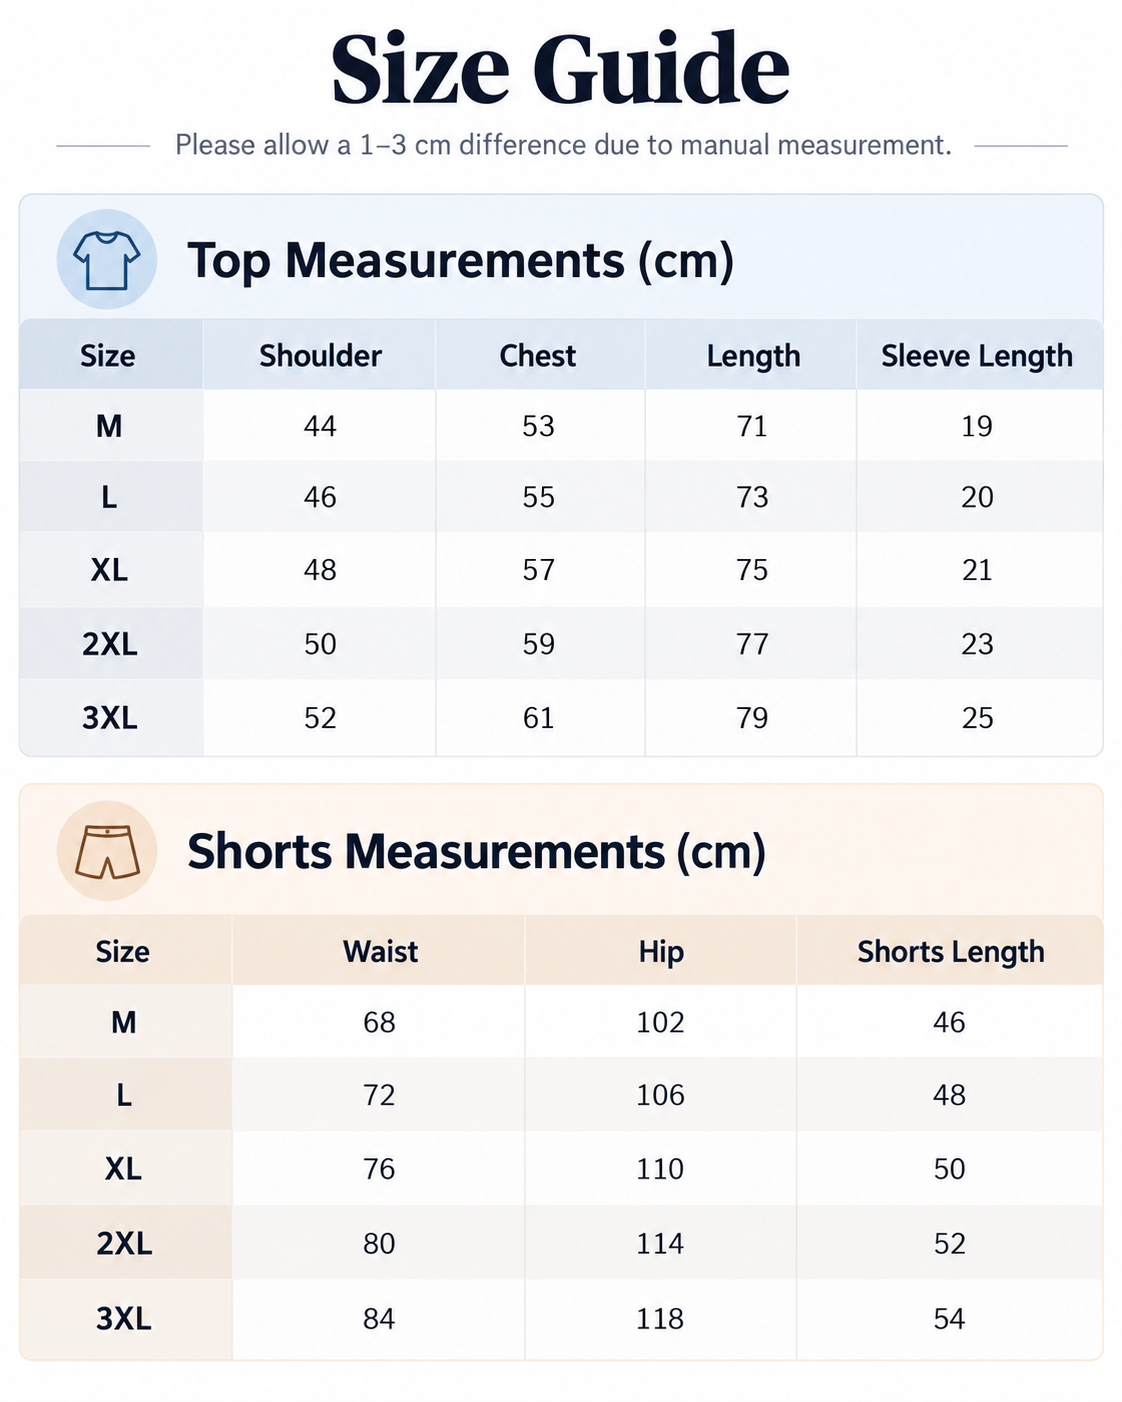Select the sleeve length value 19
Screen dimensions: 1122x1402
pyautogui.click(x=977, y=427)
